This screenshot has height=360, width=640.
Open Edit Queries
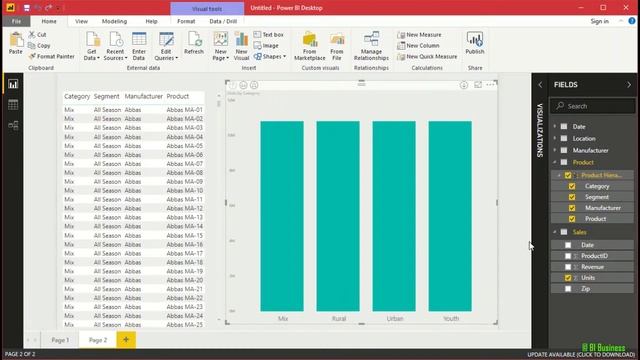tap(166, 46)
